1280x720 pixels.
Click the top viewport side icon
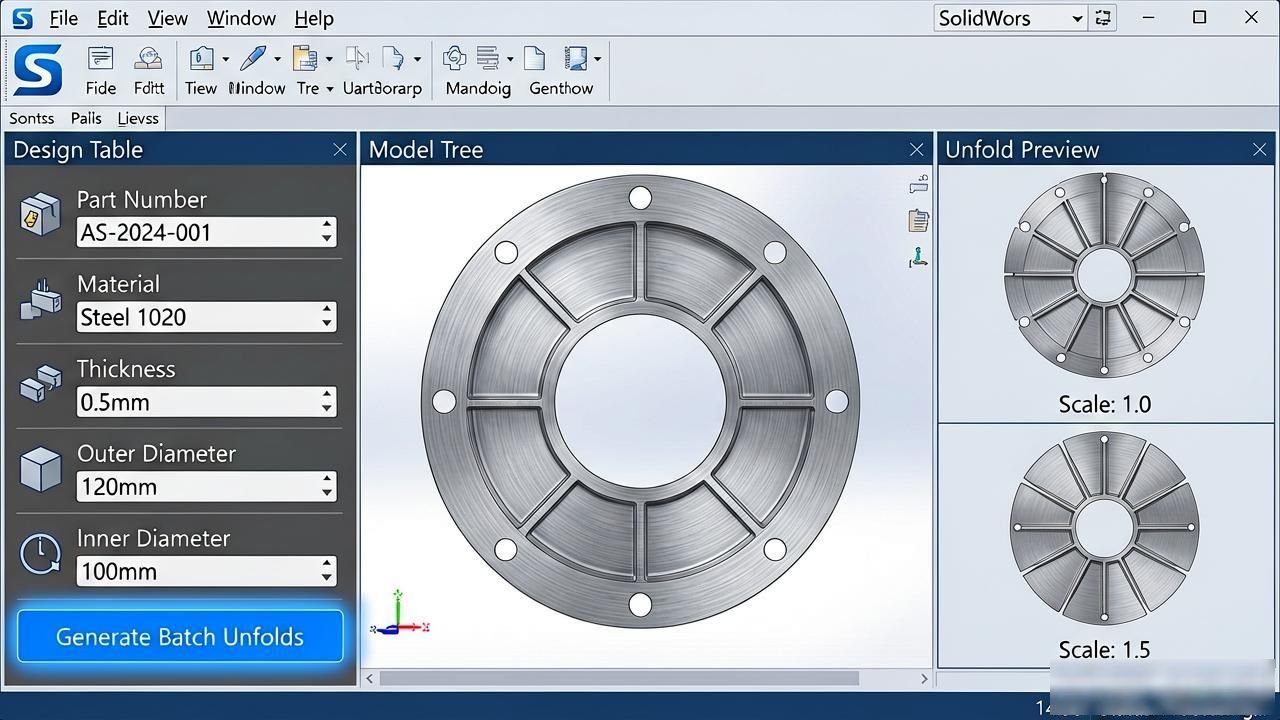coord(918,184)
